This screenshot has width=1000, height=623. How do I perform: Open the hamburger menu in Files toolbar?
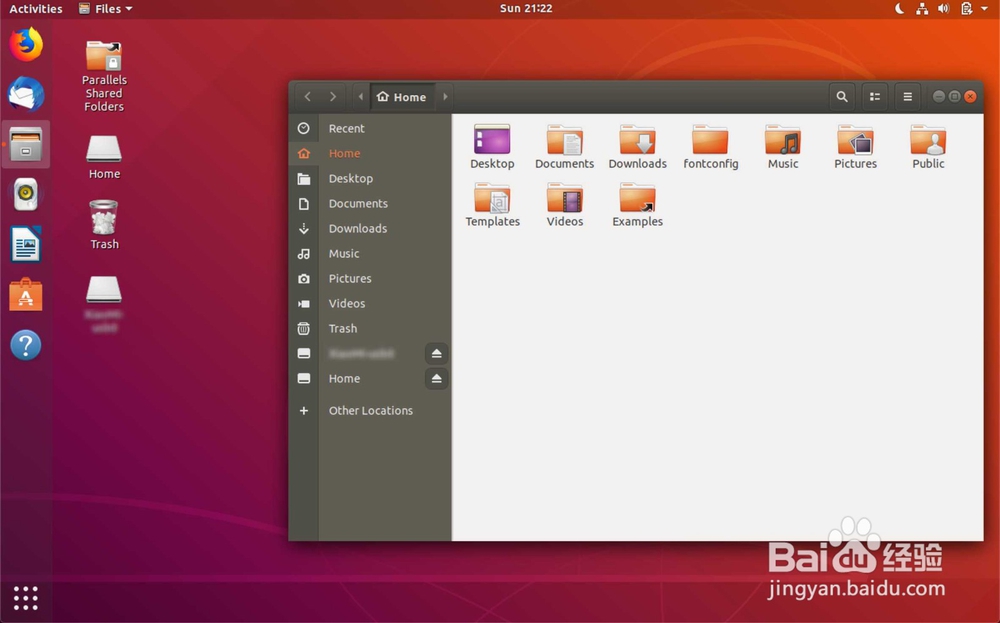click(x=907, y=96)
